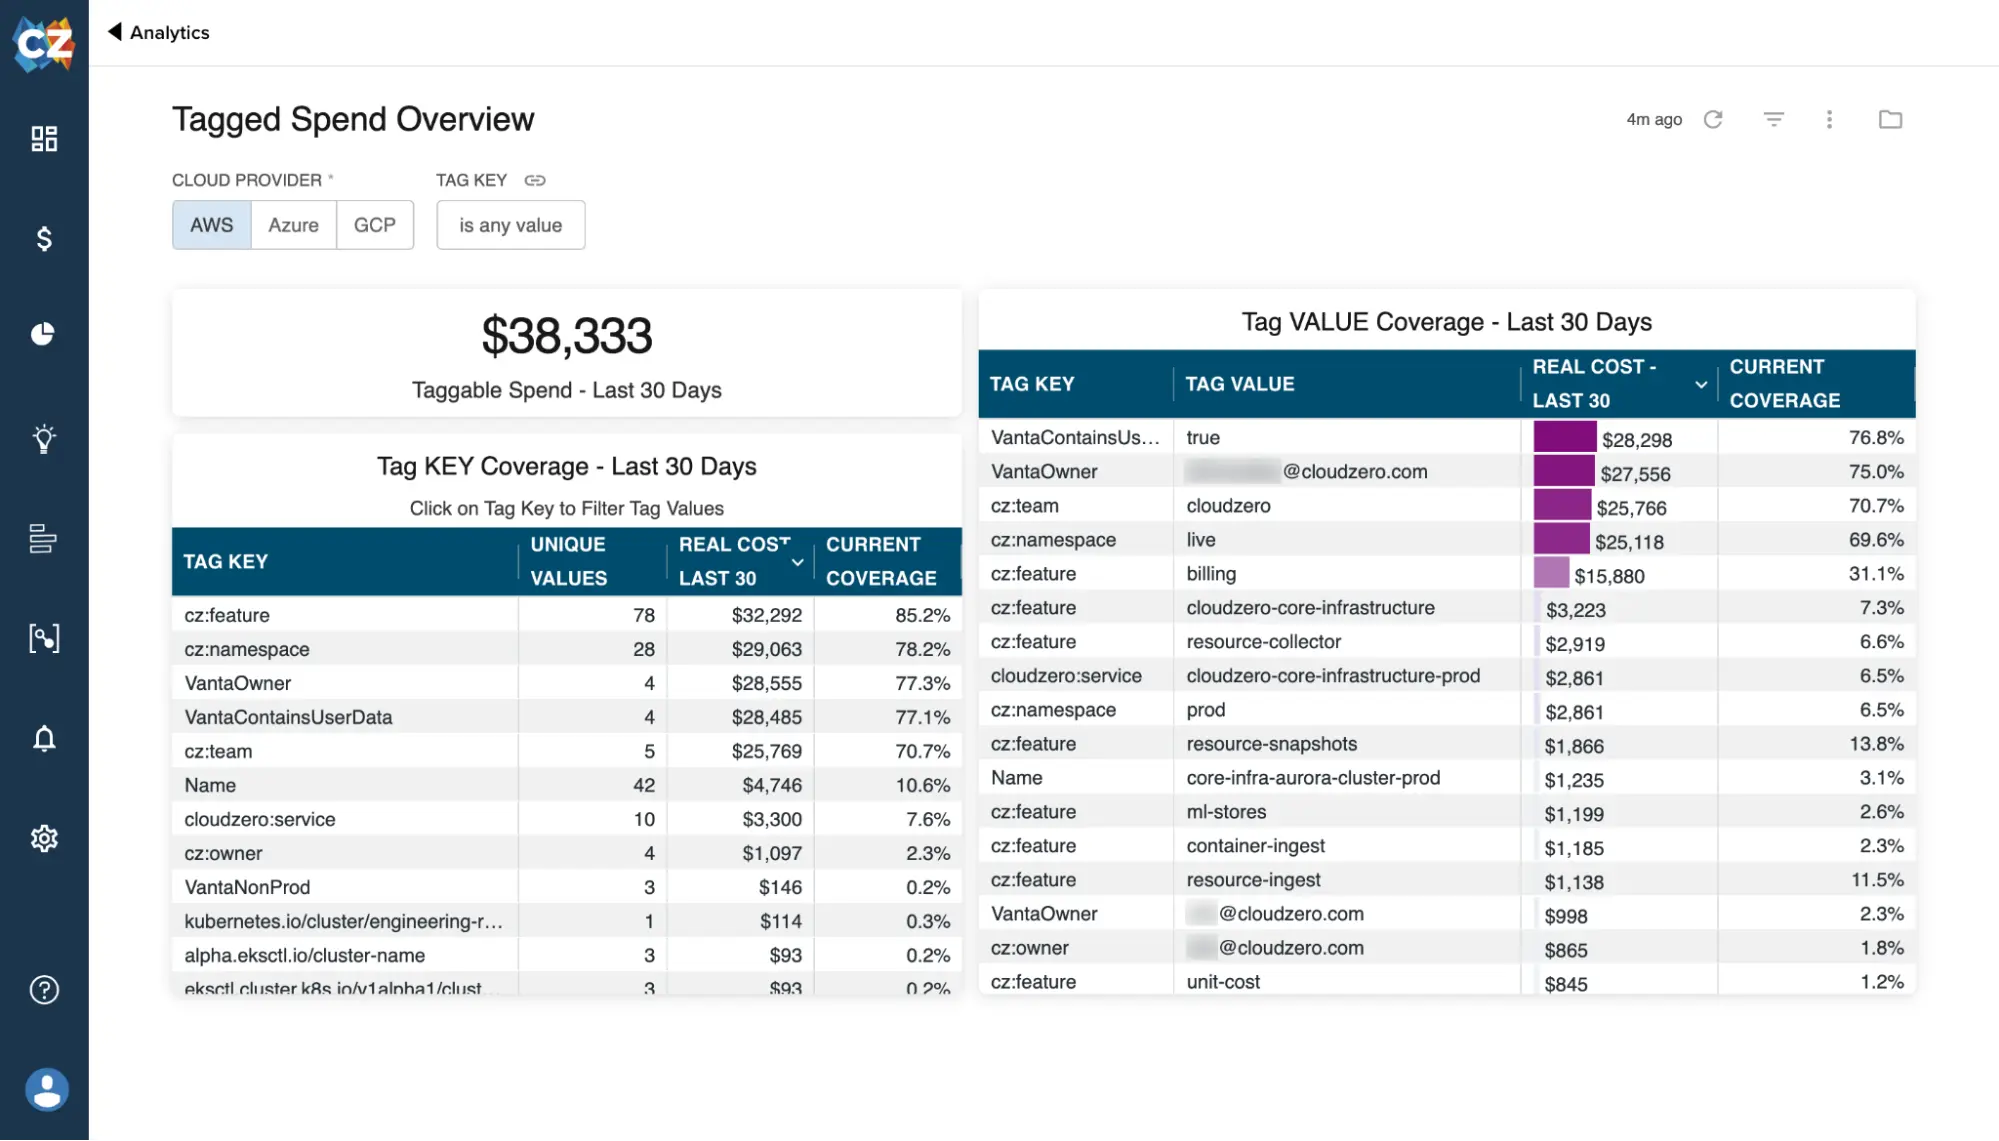Open the Cost management icon
This screenshot has height=1141, width=1999.
[44, 238]
